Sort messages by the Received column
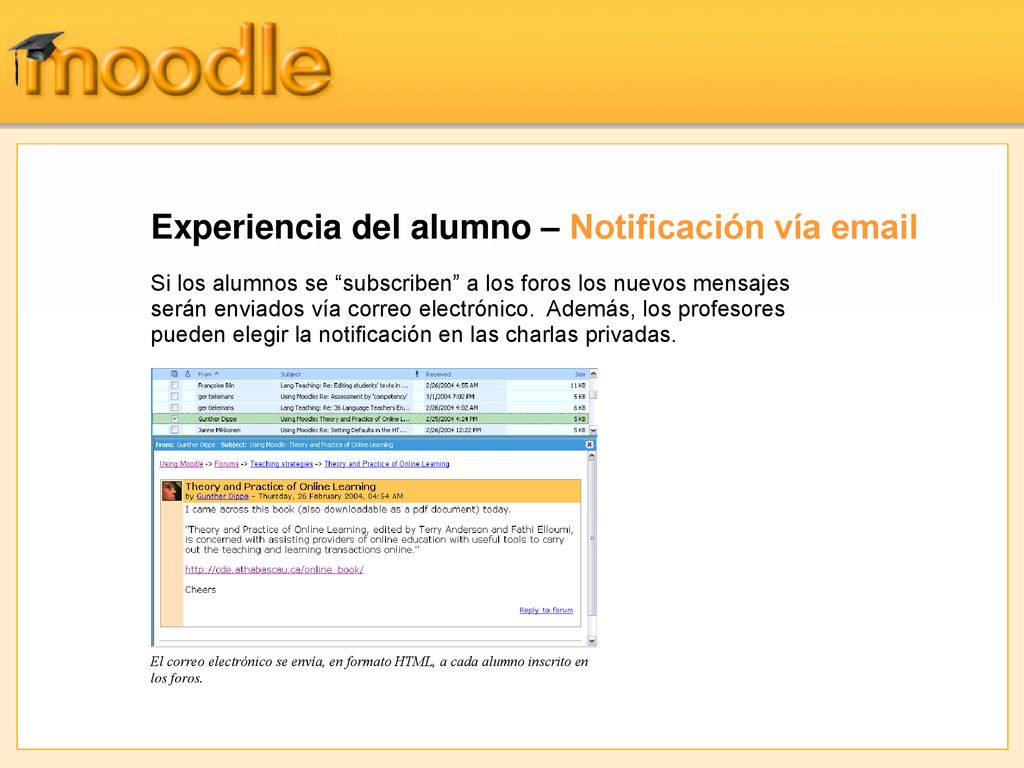The image size is (1024, 768). coord(438,374)
